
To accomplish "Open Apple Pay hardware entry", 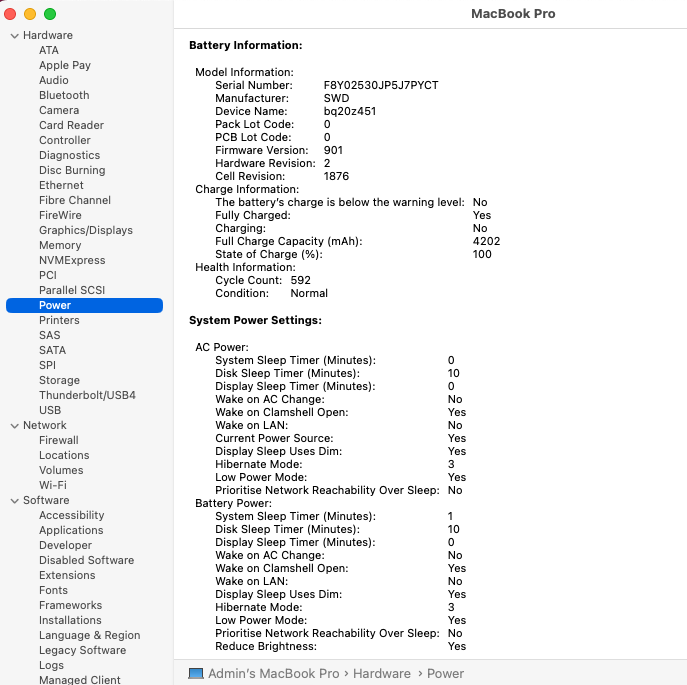I will [x=65, y=65].
